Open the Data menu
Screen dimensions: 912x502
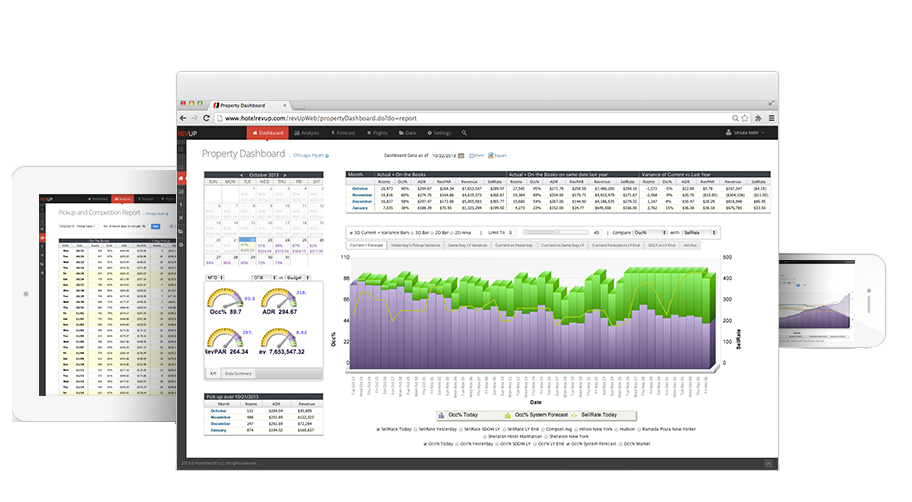[407, 133]
